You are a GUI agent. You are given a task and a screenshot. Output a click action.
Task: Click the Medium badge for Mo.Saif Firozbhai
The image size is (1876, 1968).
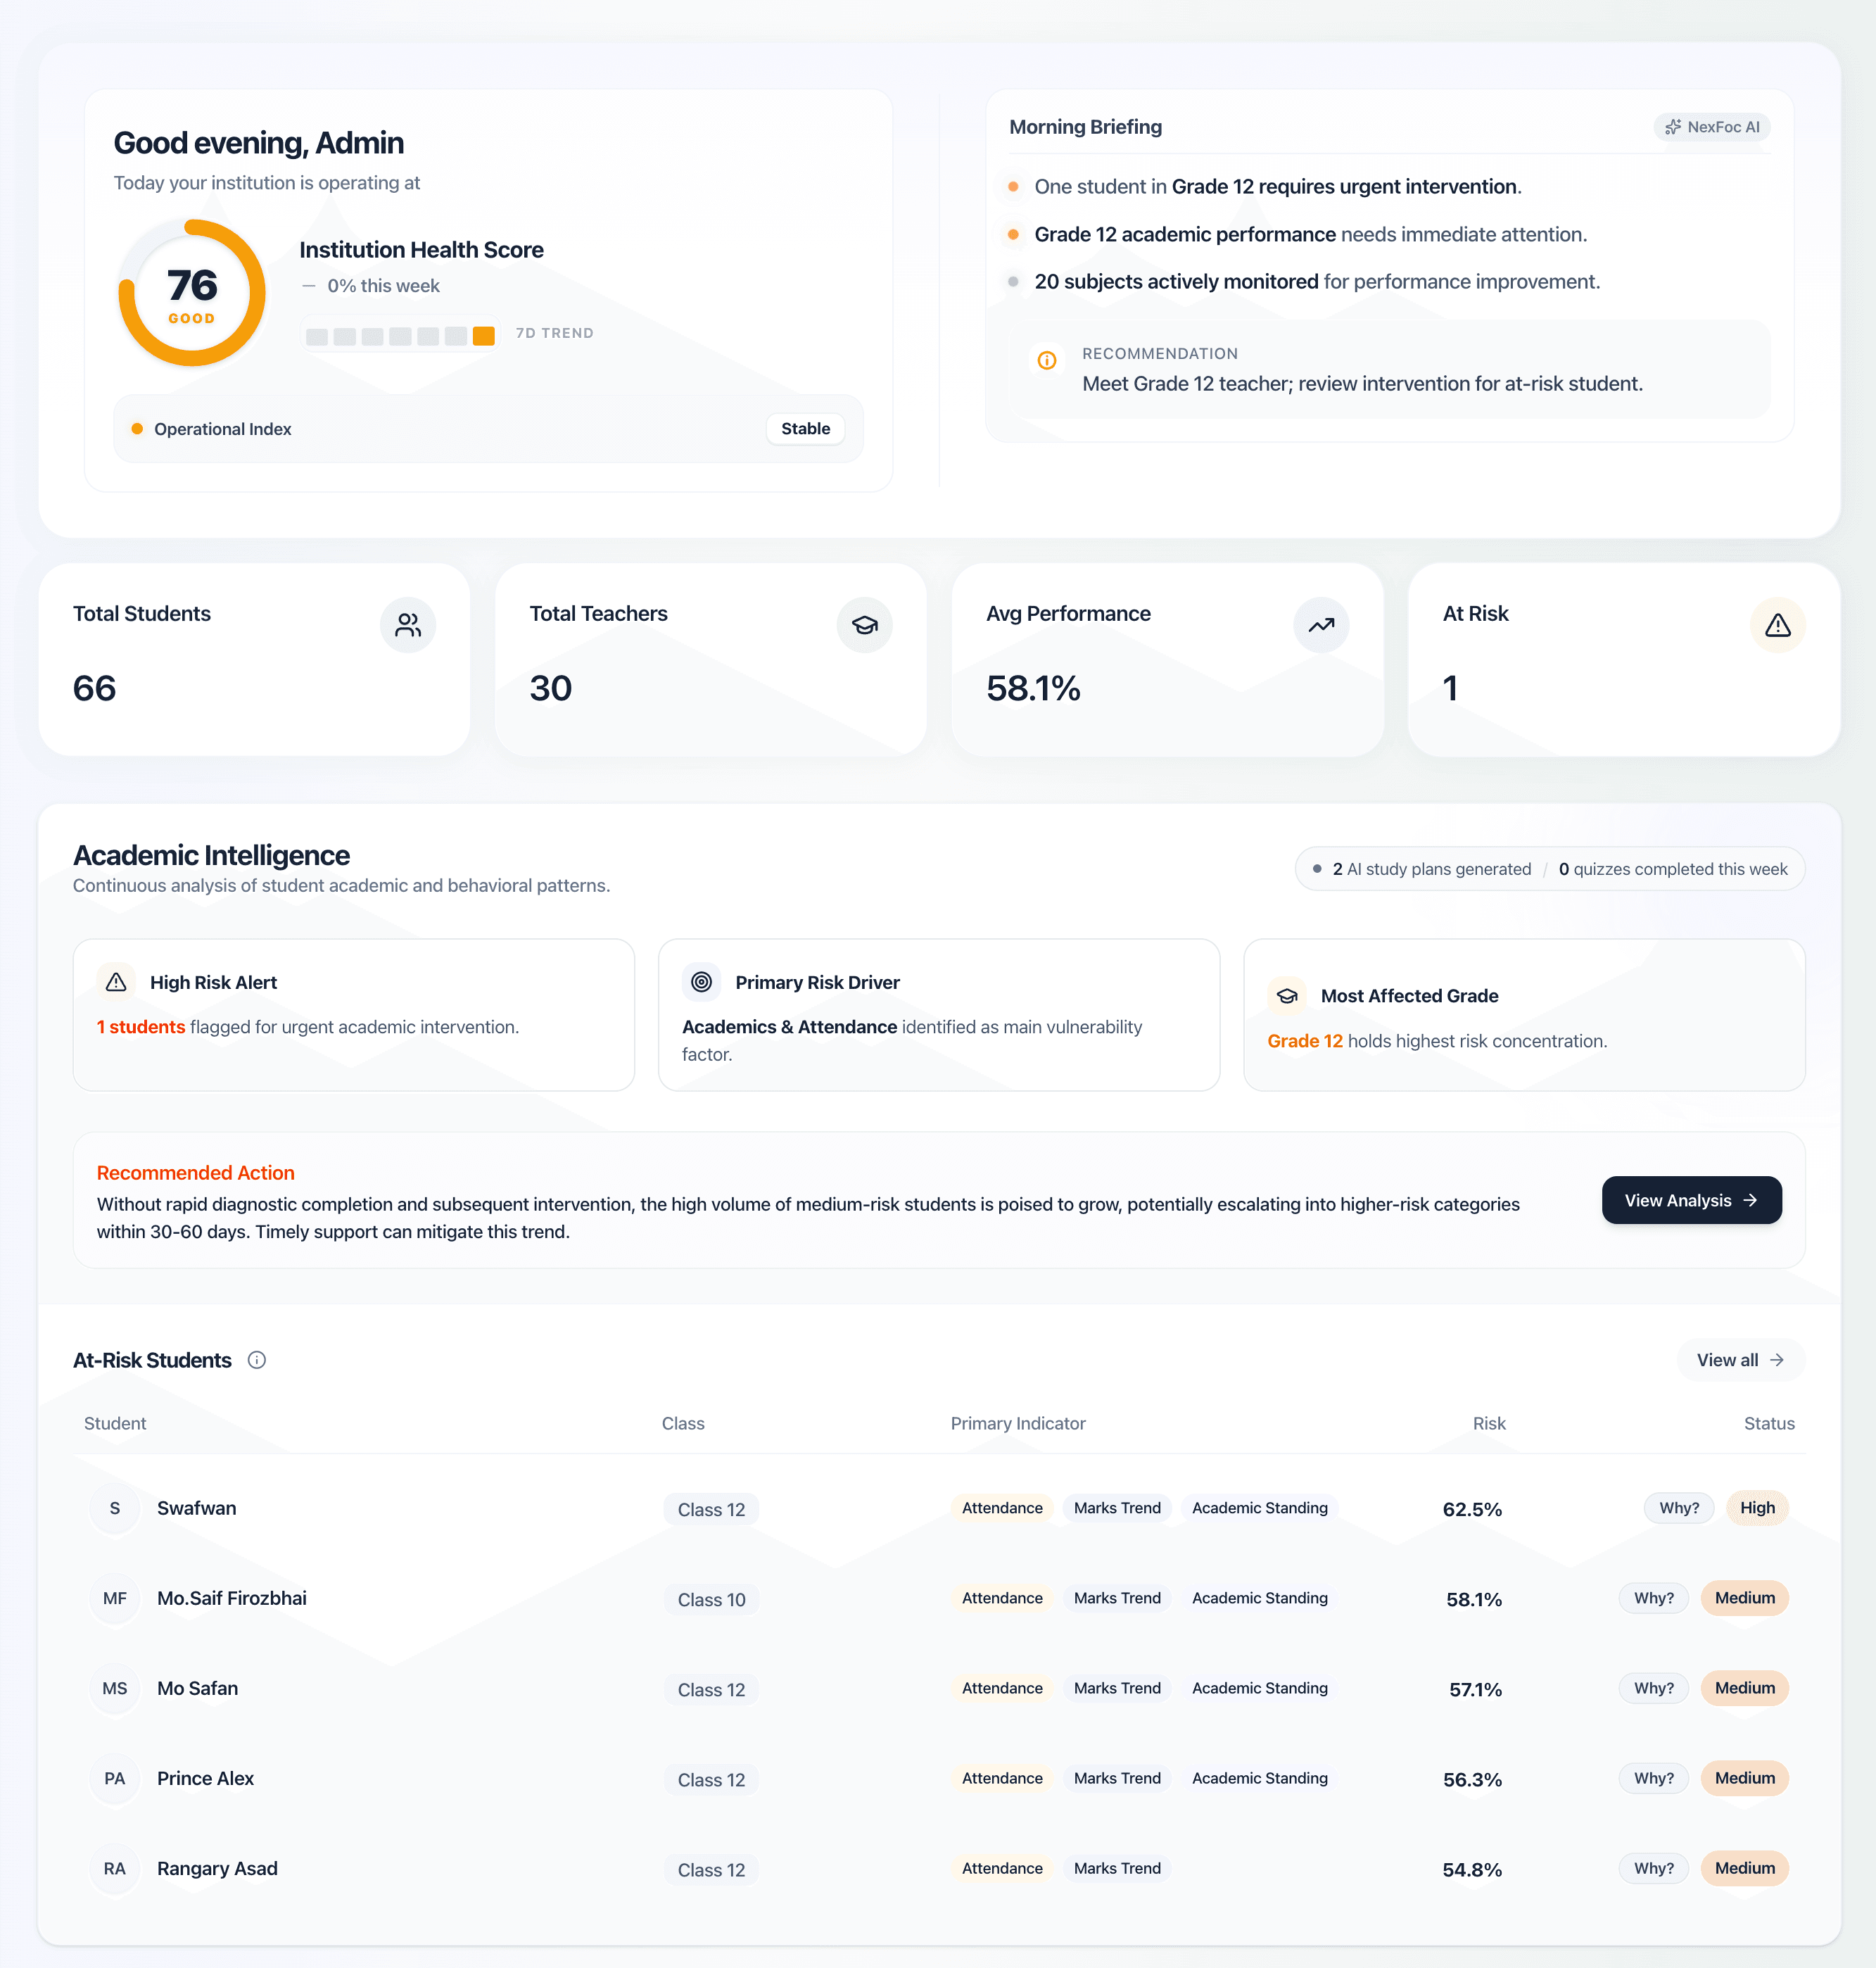(1745, 1598)
